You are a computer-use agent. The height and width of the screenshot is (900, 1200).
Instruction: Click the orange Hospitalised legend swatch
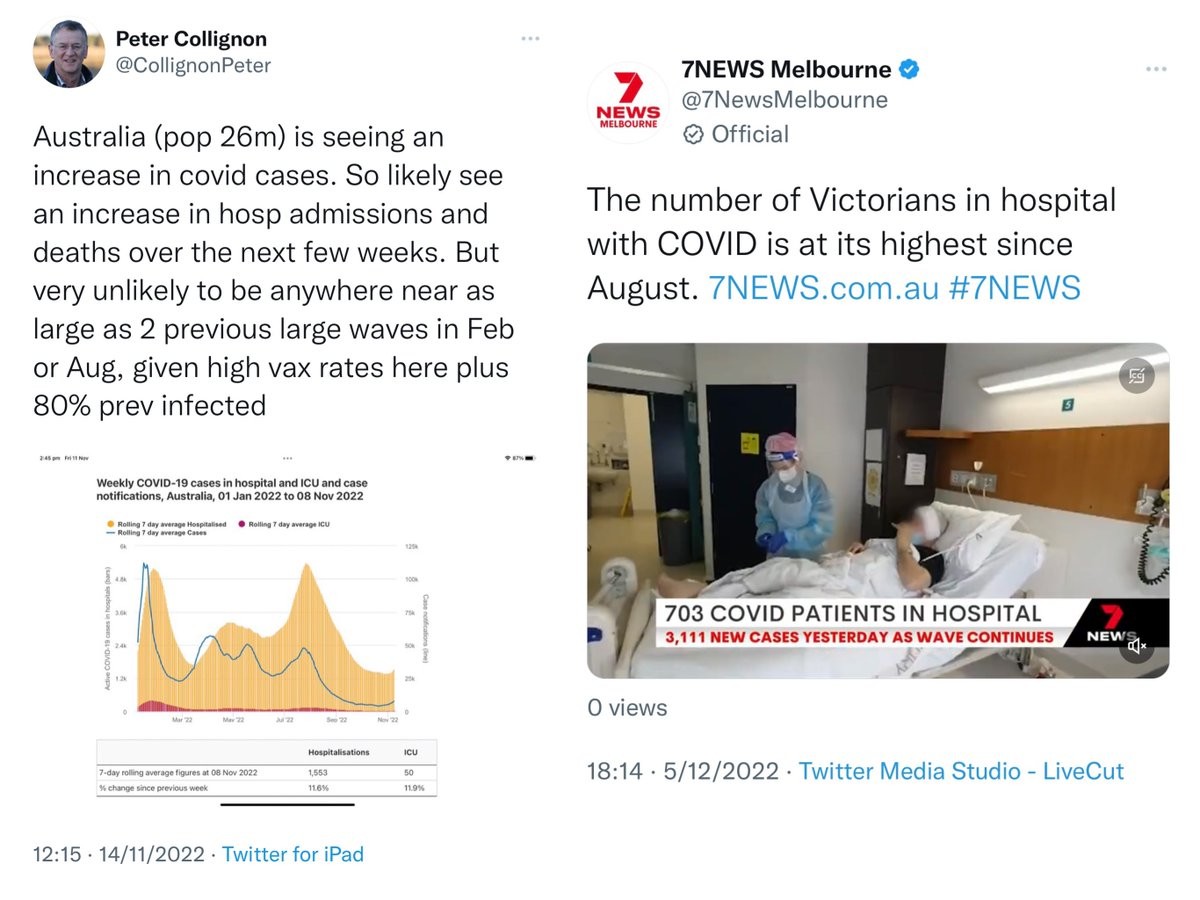110,524
